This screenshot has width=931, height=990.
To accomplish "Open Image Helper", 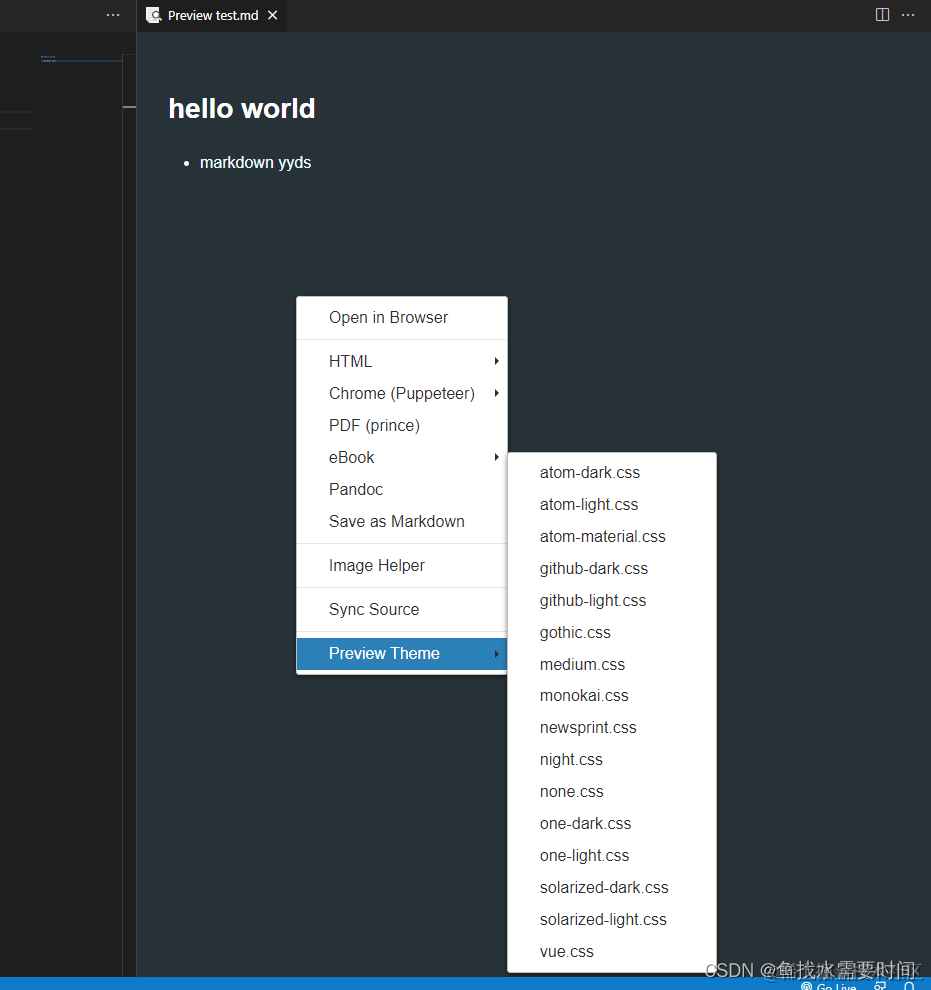I will 401,566.
